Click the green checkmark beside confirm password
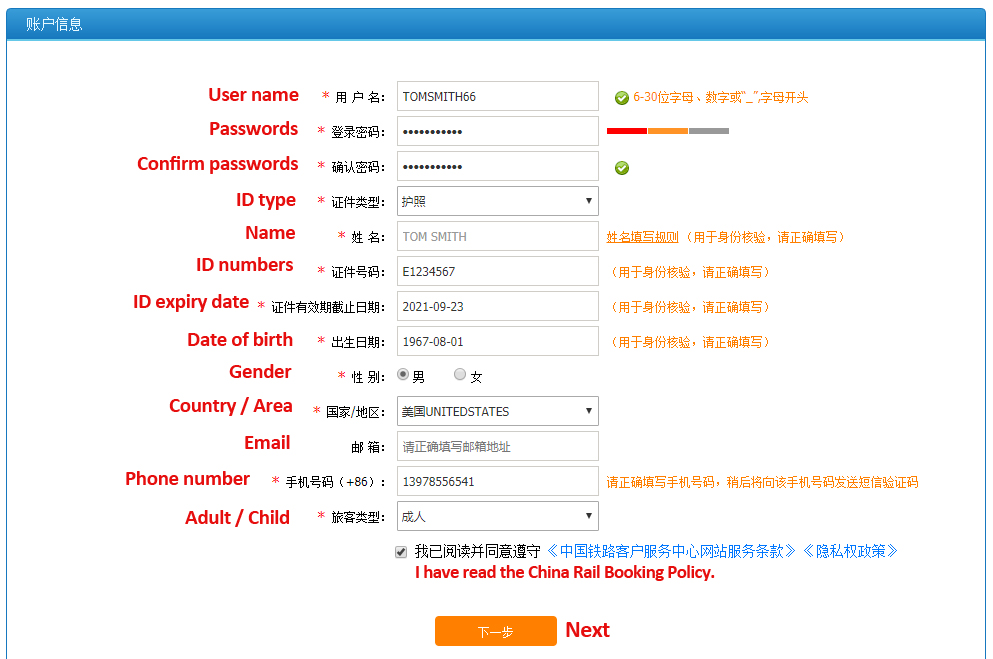Viewport: 993px width, 659px height. [621, 167]
